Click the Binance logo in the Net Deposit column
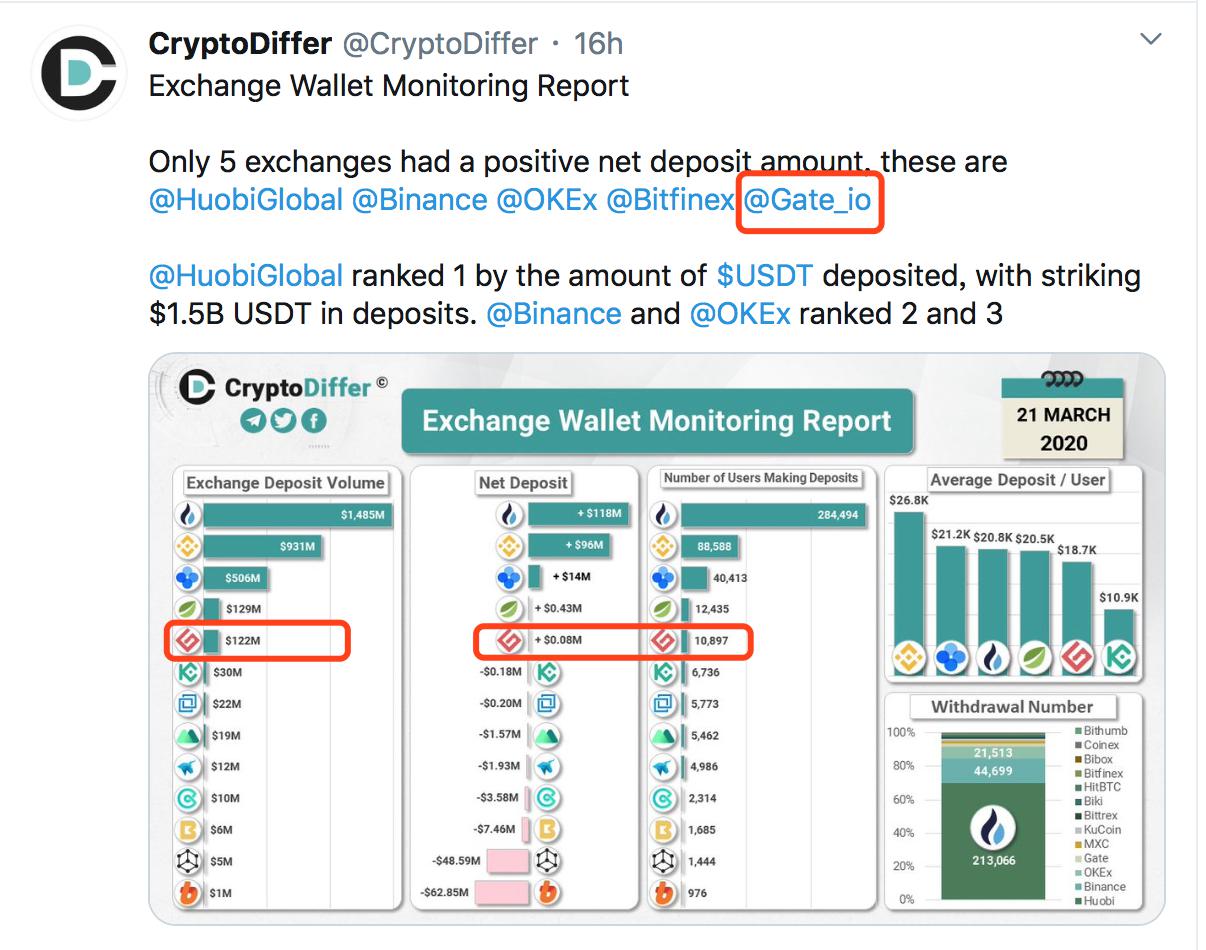The image size is (1206, 950). [511, 546]
